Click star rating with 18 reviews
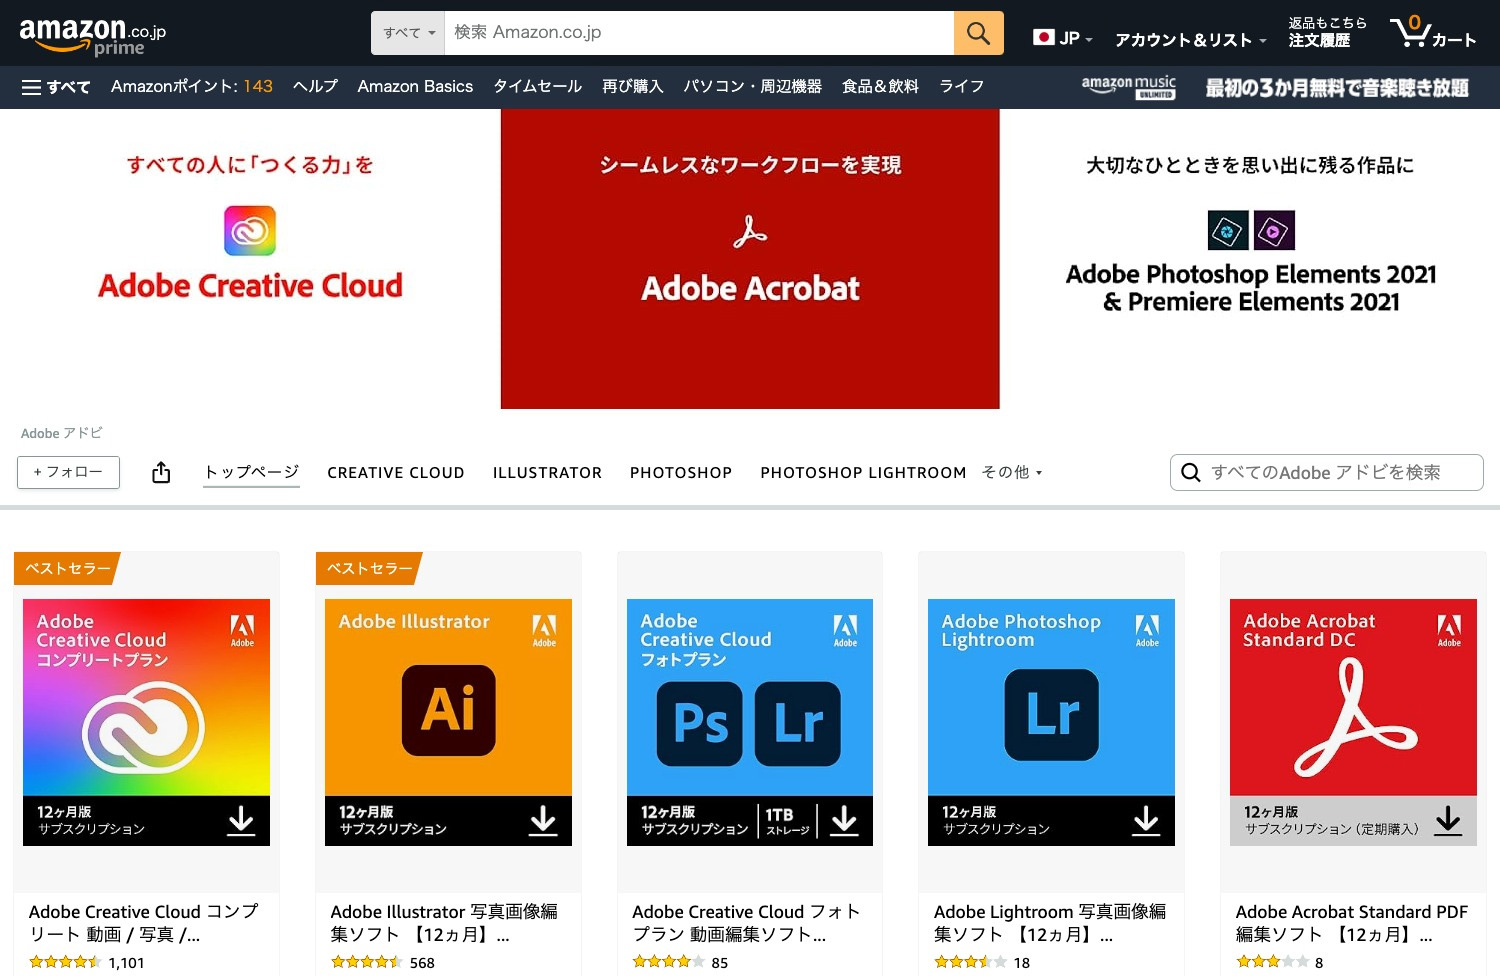The width and height of the screenshot is (1500, 976). click(970, 962)
